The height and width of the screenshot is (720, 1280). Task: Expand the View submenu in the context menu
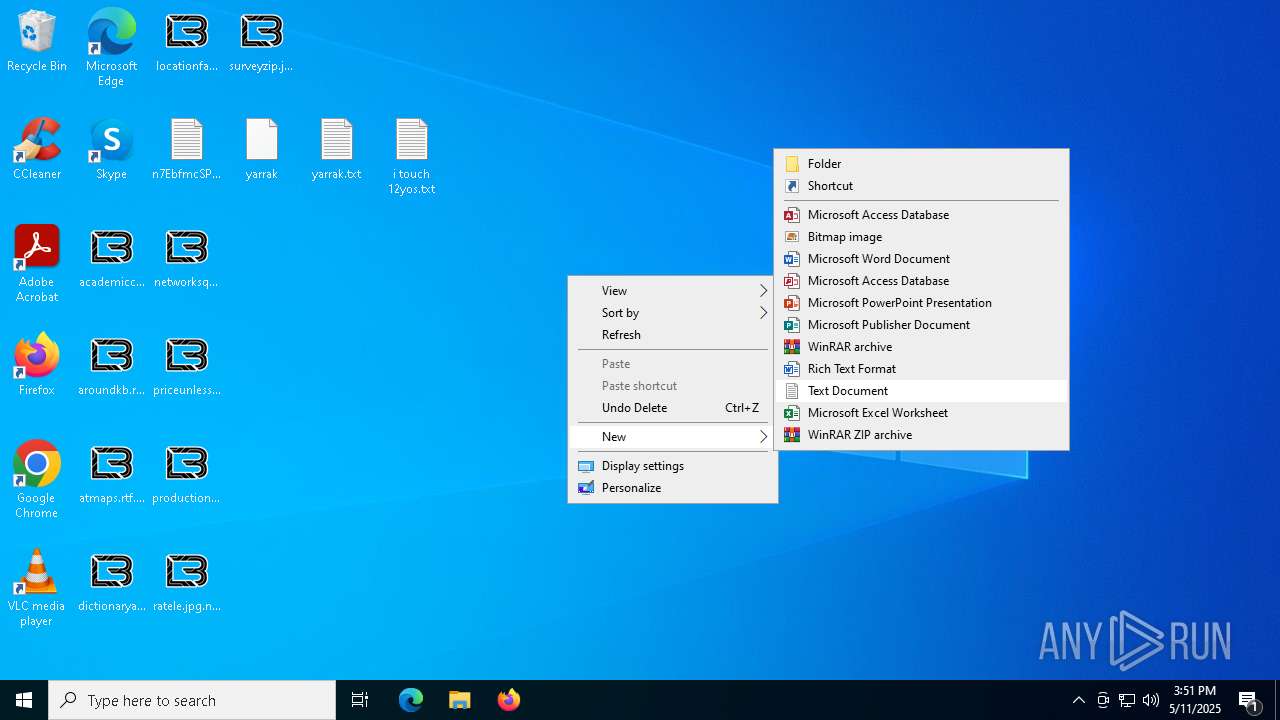tap(673, 291)
